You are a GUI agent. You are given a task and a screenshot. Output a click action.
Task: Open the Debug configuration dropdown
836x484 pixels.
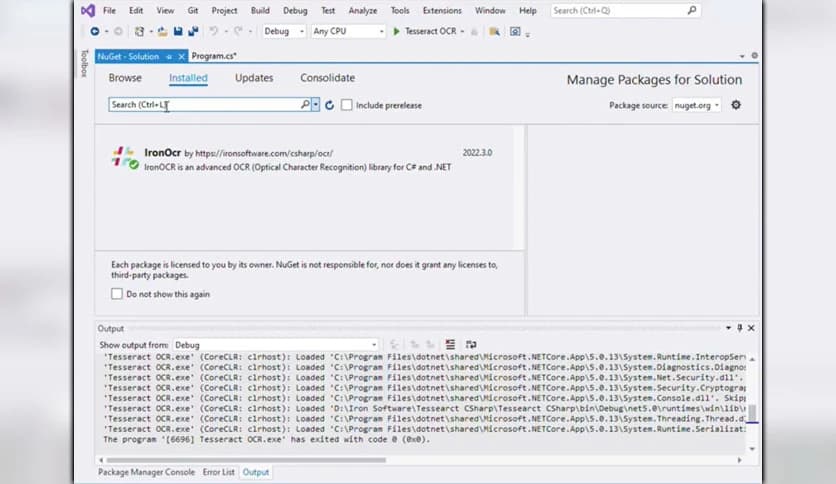284,31
